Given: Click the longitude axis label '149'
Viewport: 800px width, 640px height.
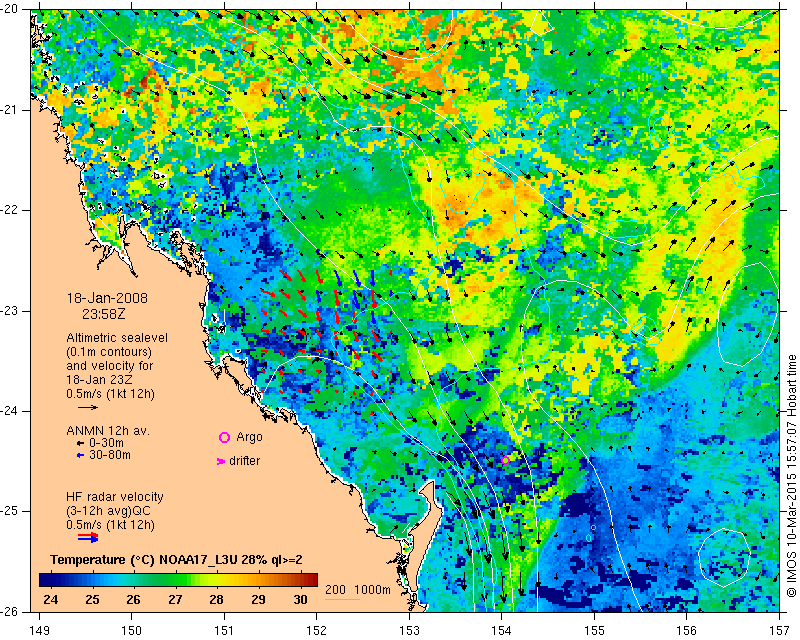Looking at the screenshot, I should pos(40,631).
